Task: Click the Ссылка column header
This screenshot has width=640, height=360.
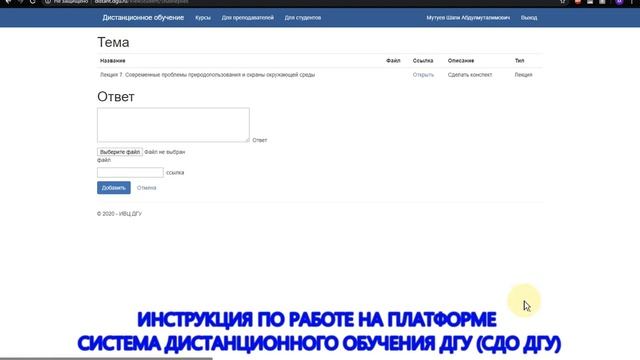Action: click(x=423, y=60)
